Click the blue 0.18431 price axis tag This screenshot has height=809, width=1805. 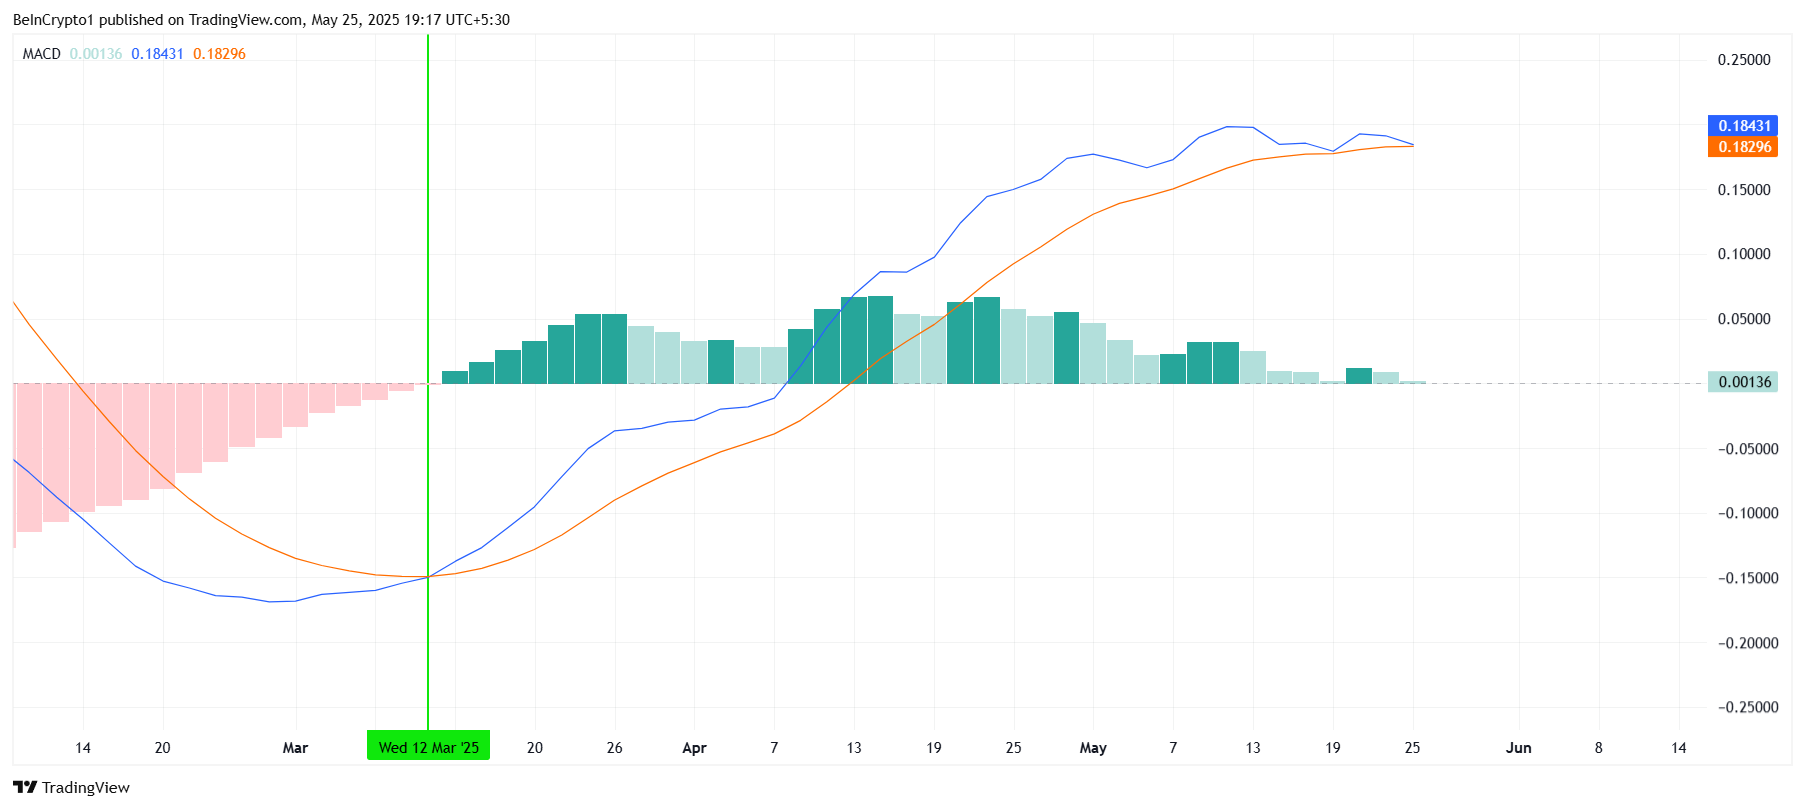(1743, 126)
